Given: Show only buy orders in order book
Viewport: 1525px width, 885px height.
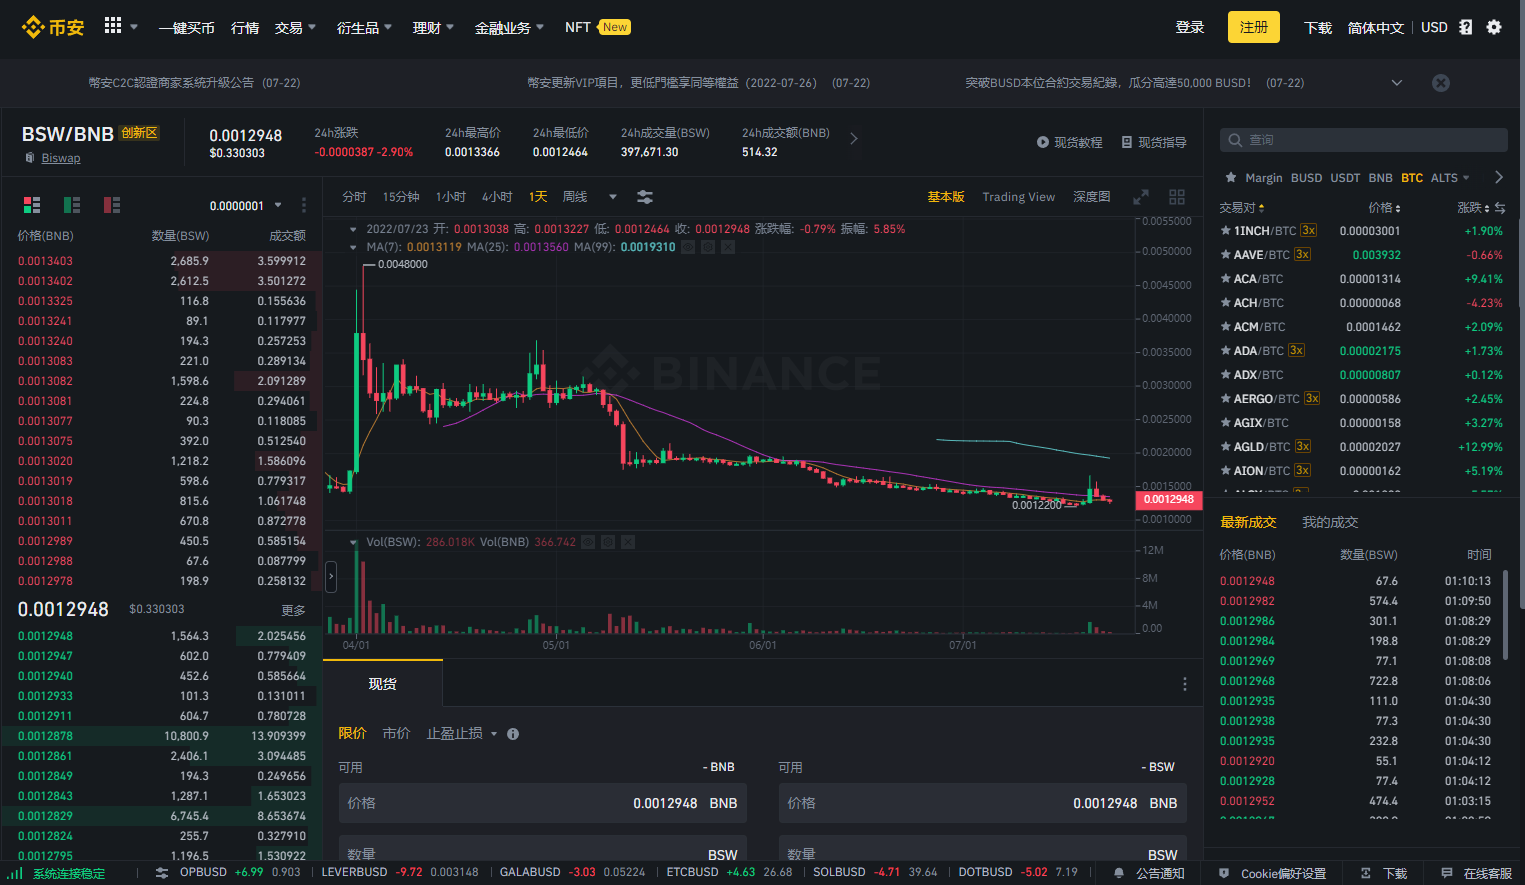Looking at the screenshot, I should point(72,205).
